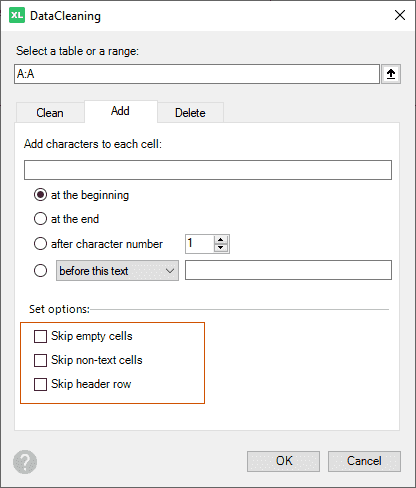The image size is (416, 488).
Task: Select radio button beside 'before this text'
Action: tap(40, 271)
